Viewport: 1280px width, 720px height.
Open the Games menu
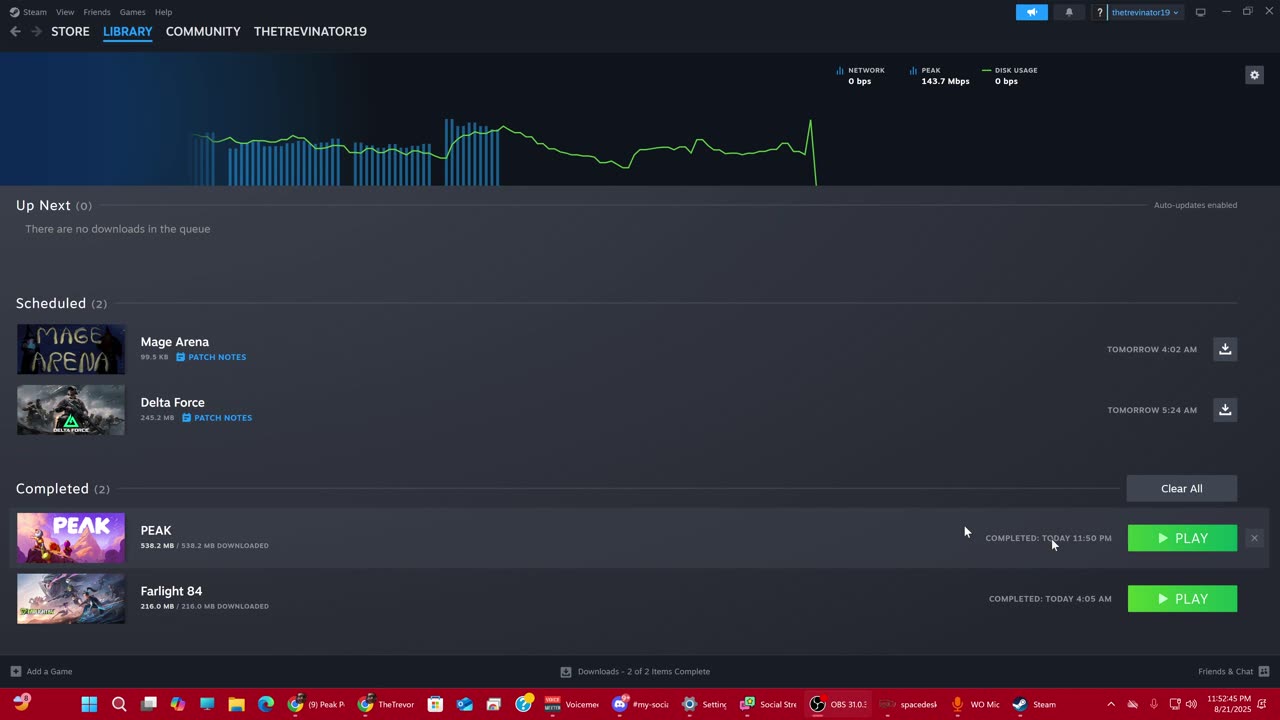132,12
